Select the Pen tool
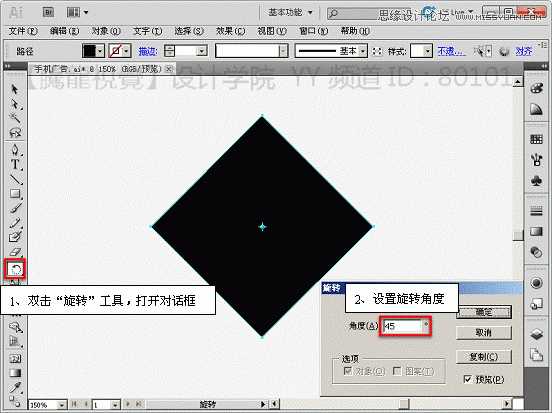552x413 pixels. (14, 149)
